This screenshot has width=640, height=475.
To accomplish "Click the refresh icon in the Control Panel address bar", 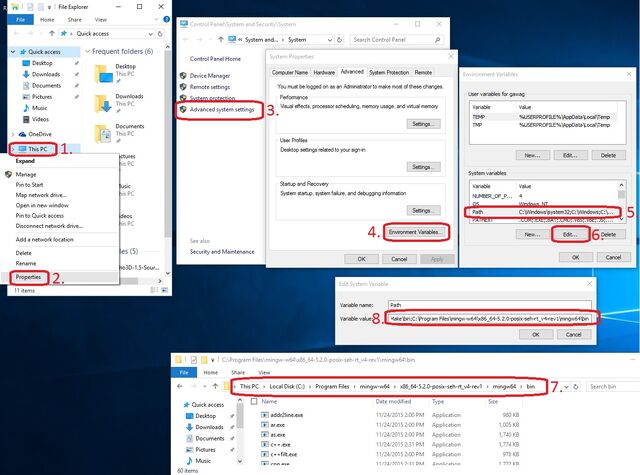I will (339, 40).
